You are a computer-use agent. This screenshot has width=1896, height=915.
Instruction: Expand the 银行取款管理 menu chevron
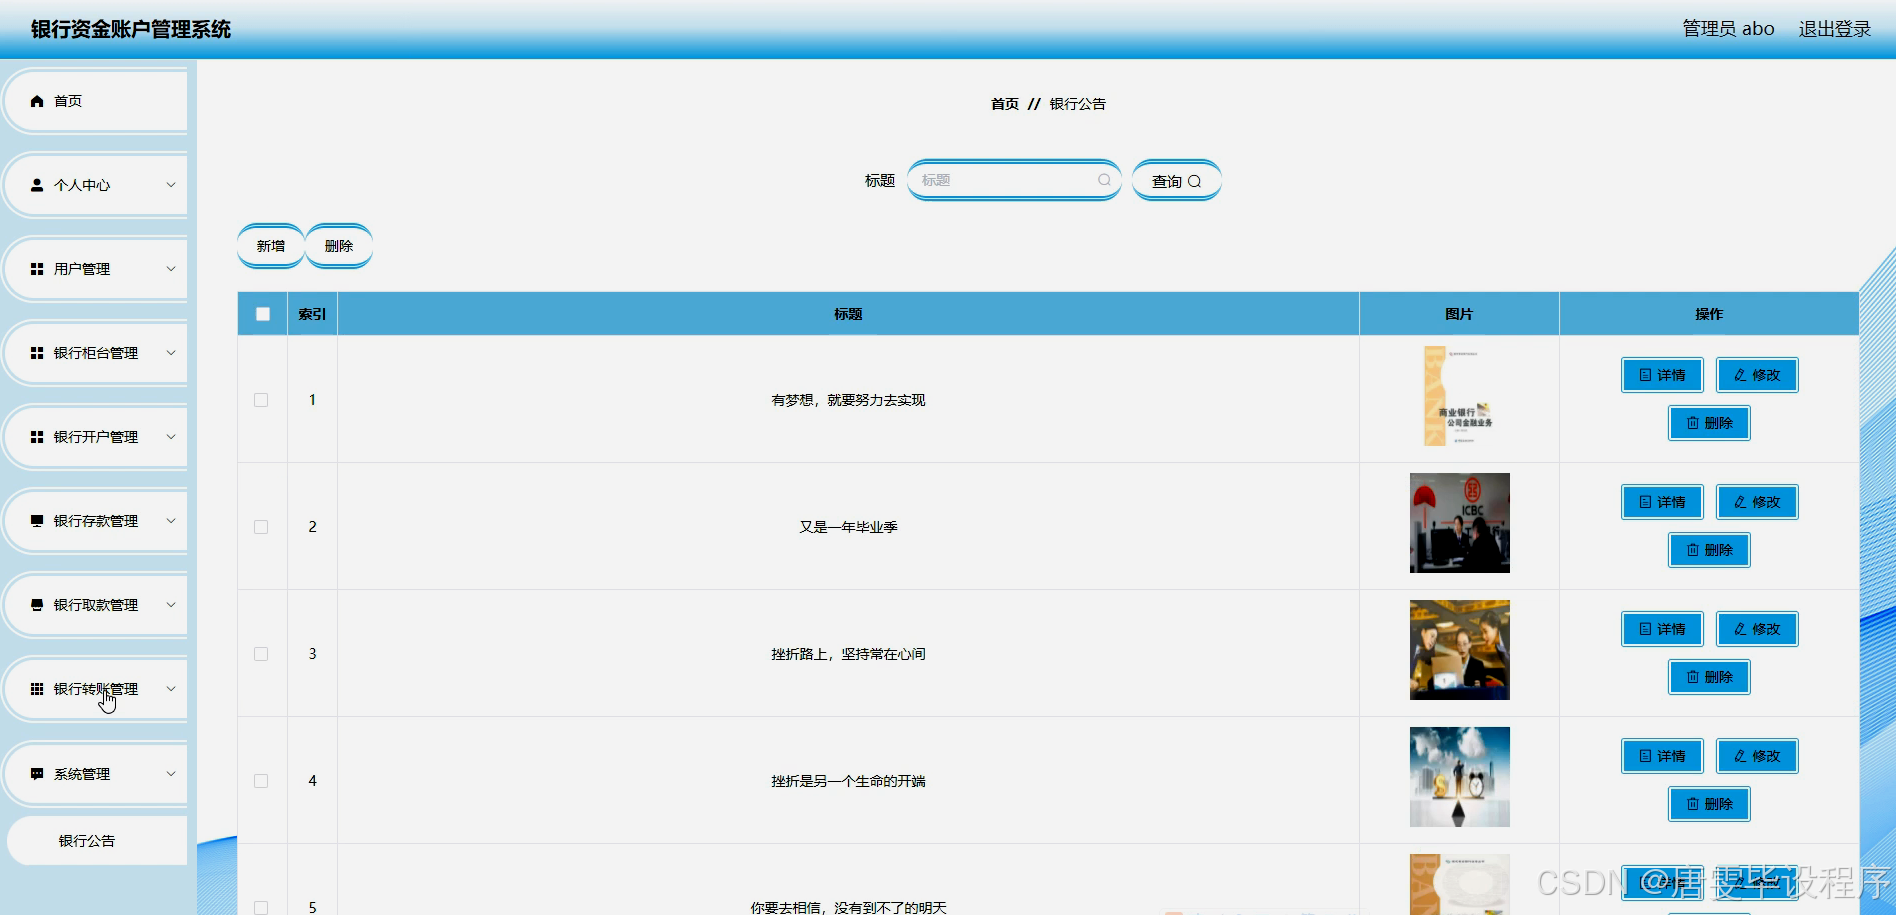click(171, 605)
